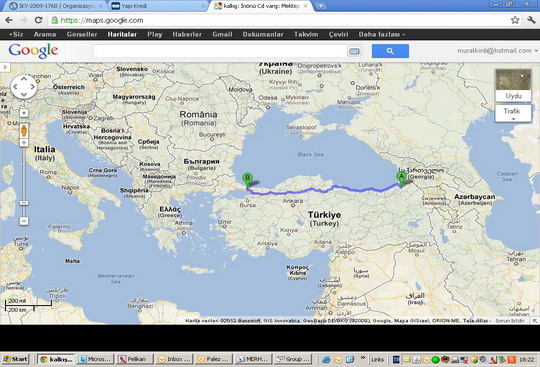Reload the page with refresh icon
Viewport: 540px width, 367px height.
(39, 20)
